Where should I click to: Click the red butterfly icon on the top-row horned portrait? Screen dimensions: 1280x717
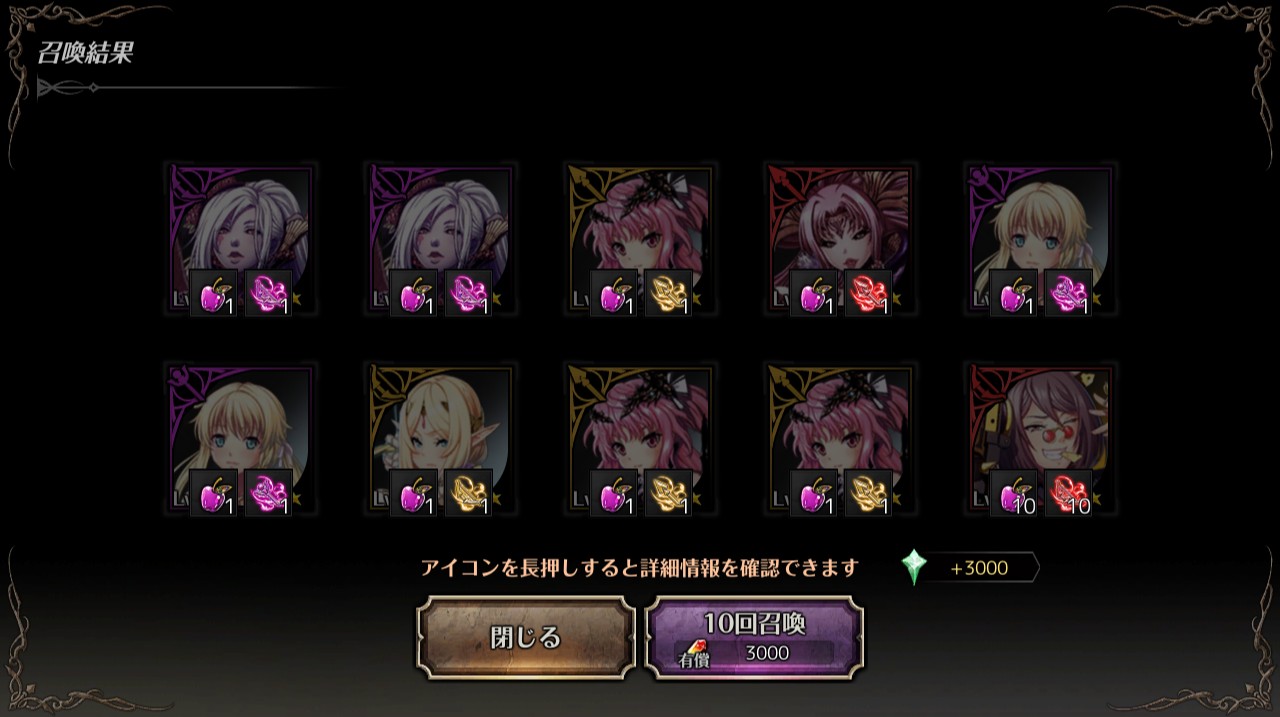point(868,294)
